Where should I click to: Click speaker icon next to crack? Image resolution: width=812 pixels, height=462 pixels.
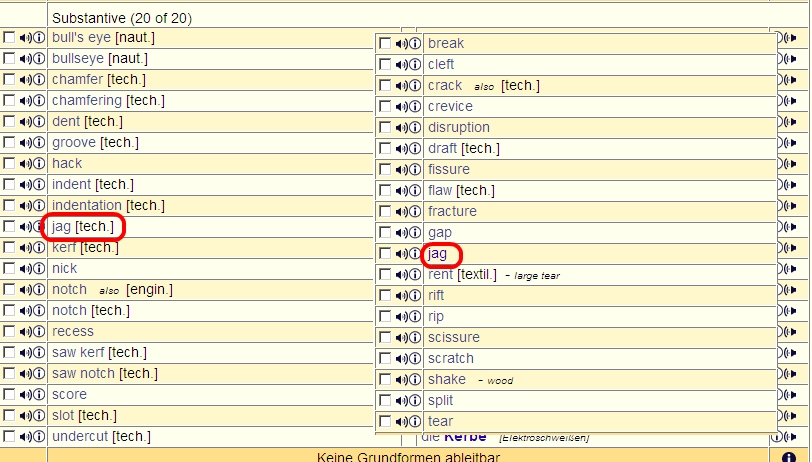point(401,85)
